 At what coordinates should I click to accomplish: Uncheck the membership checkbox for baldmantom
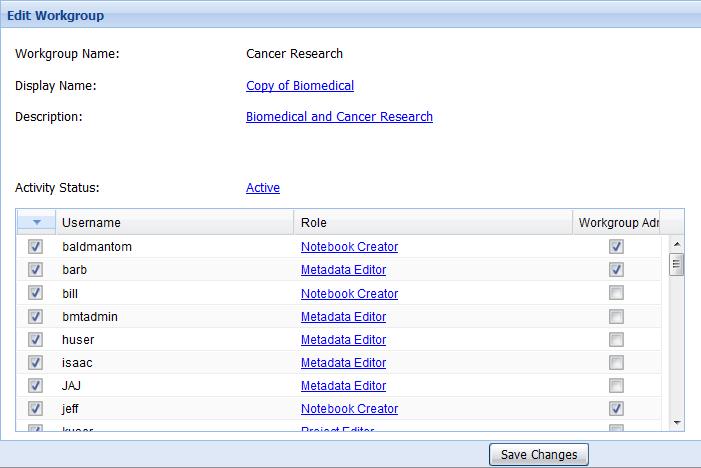(x=36, y=247)
